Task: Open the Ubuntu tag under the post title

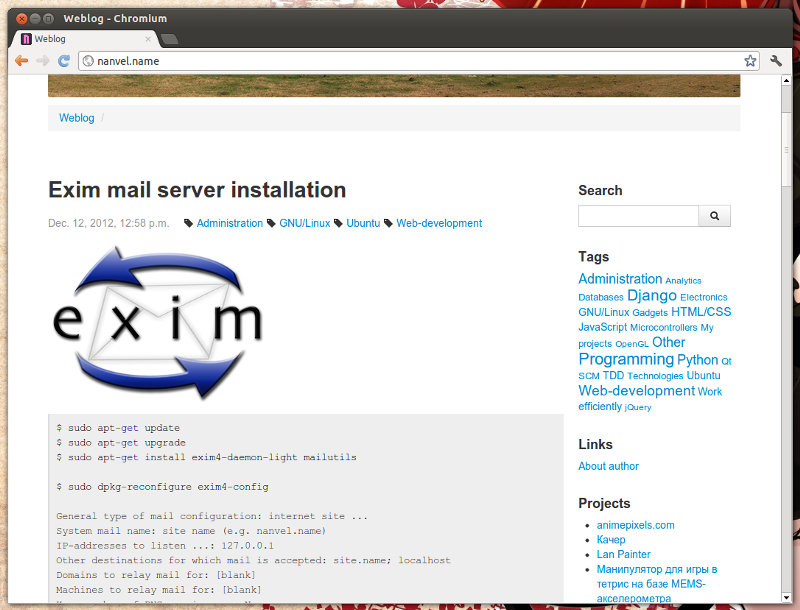Action: click(x=363, y=223)
